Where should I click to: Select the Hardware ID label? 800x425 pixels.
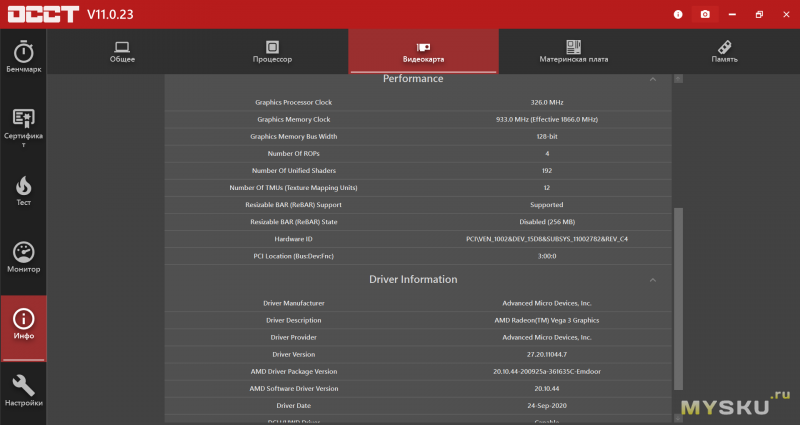coord(293,239)
